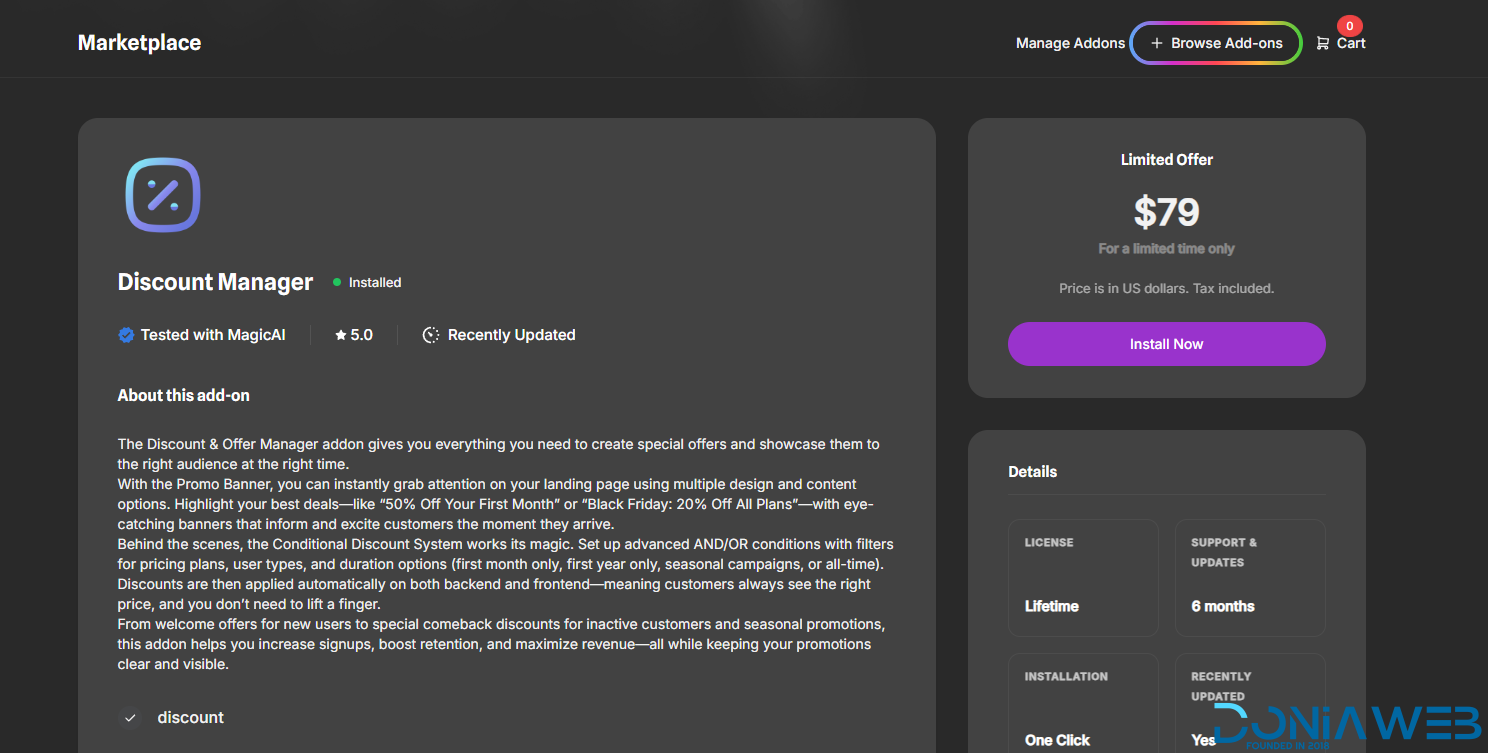Click the About this add-on heading
Image resolution: width=1488 pixels, height=753 pixels.
[183, 395]
